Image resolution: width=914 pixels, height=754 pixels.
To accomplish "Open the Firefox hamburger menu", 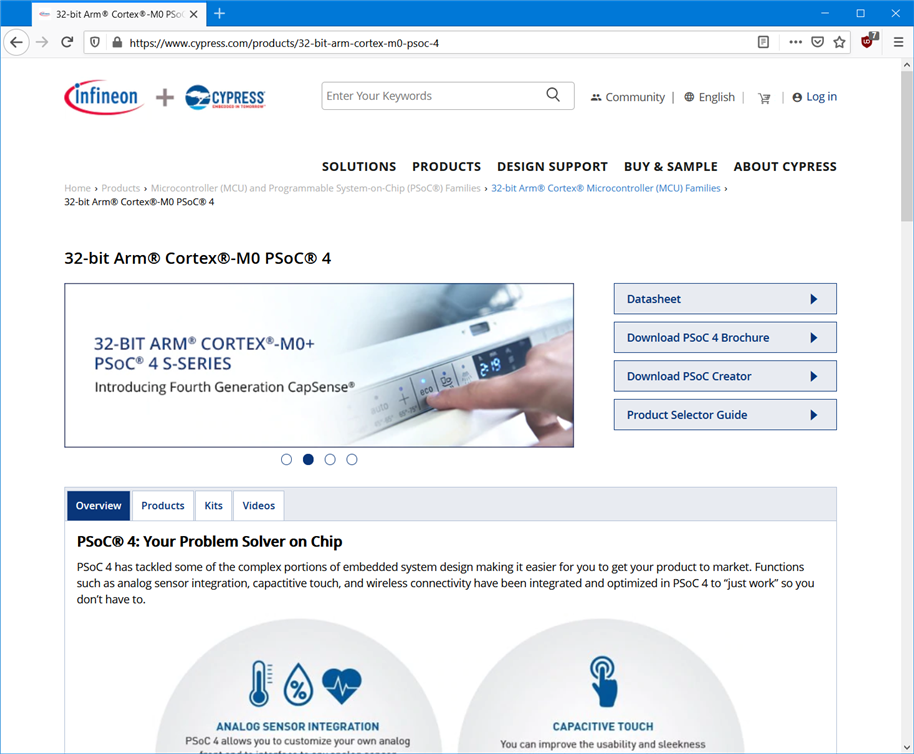I will click(898, 42).
